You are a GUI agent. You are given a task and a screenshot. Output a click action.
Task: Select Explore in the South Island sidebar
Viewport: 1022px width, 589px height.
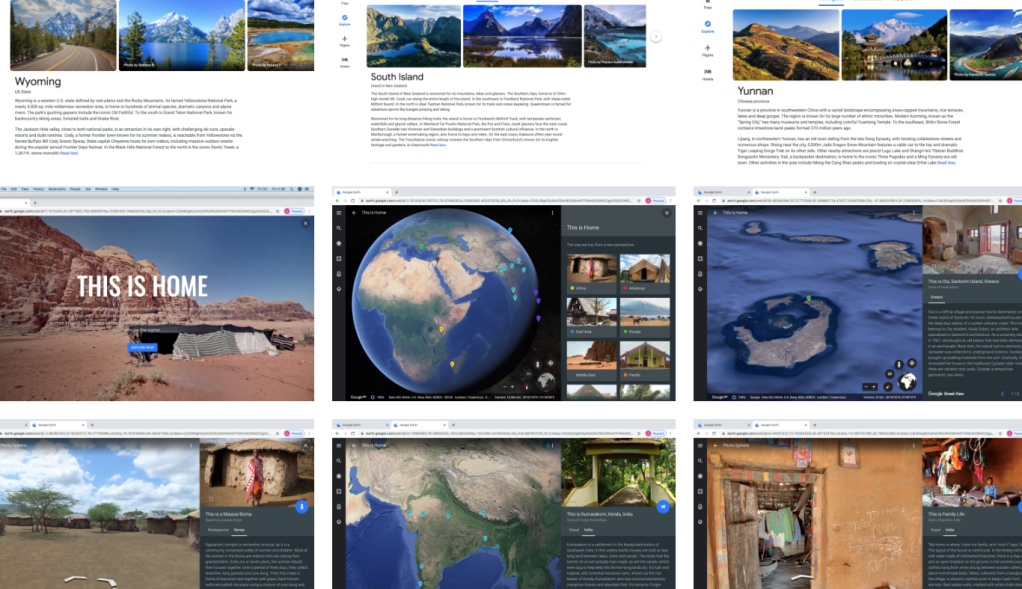pos(344,22)
